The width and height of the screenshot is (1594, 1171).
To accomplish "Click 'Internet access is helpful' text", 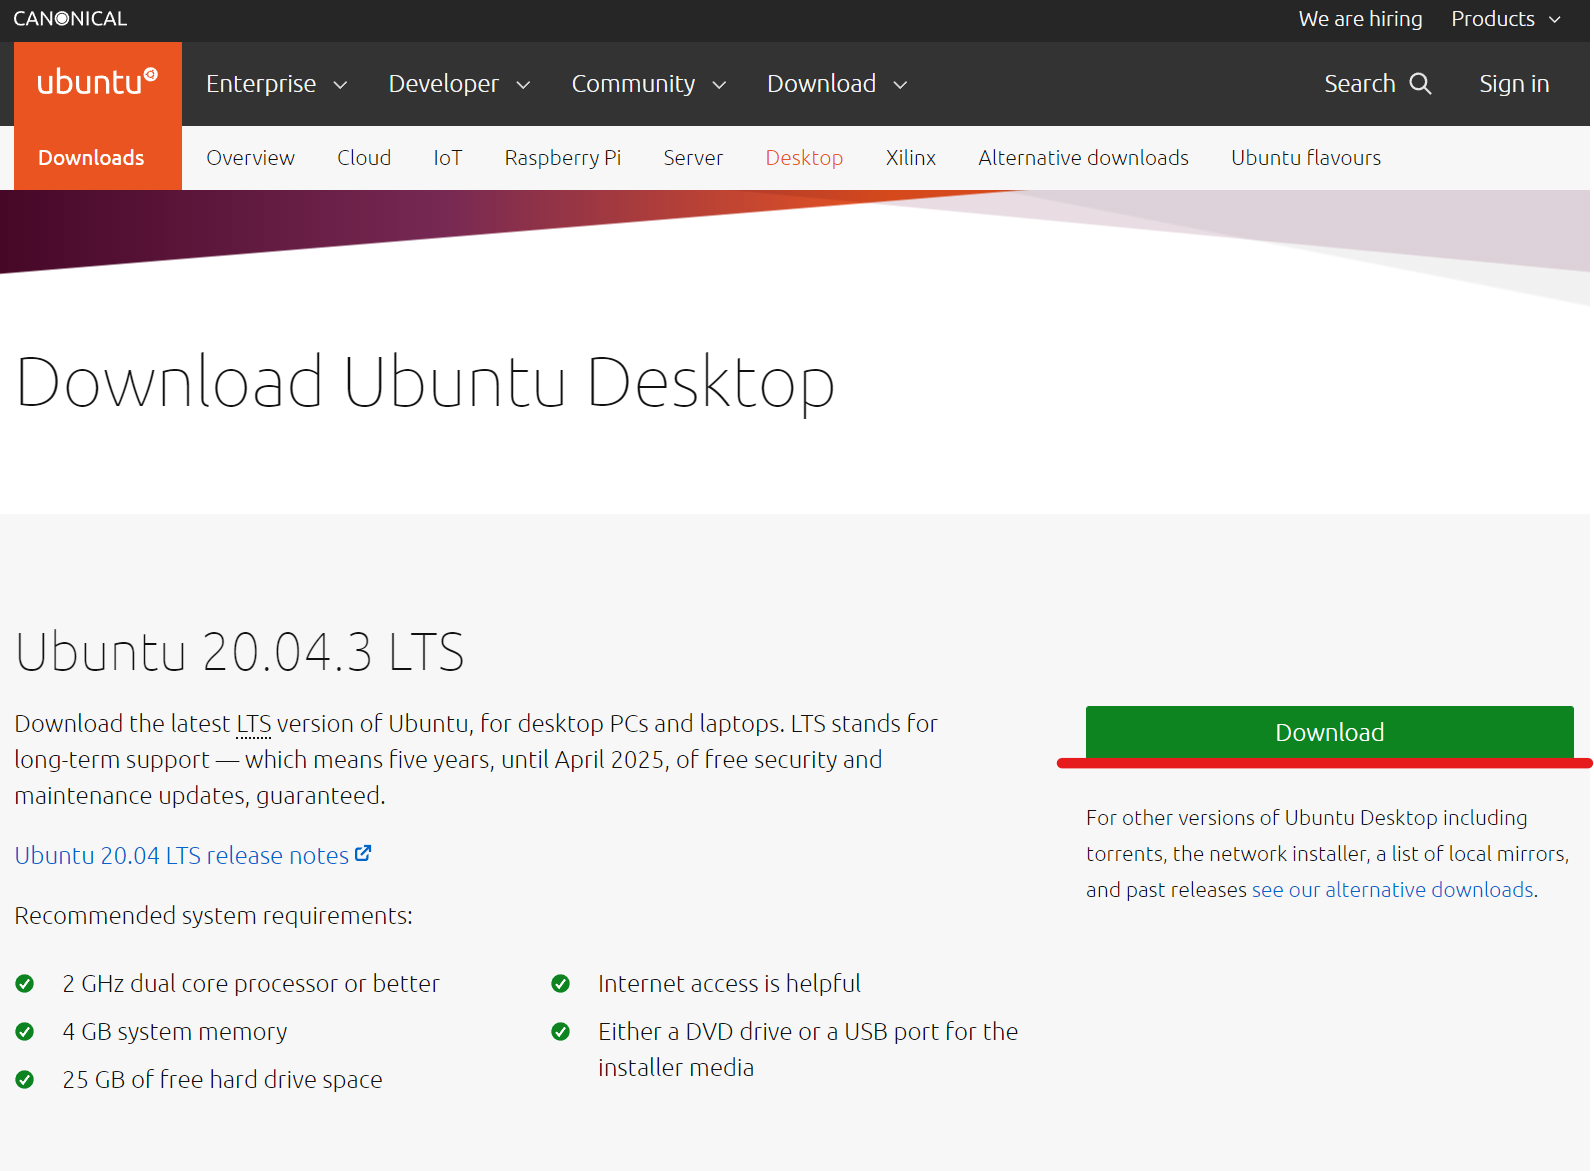I will (x=729, y=984).
